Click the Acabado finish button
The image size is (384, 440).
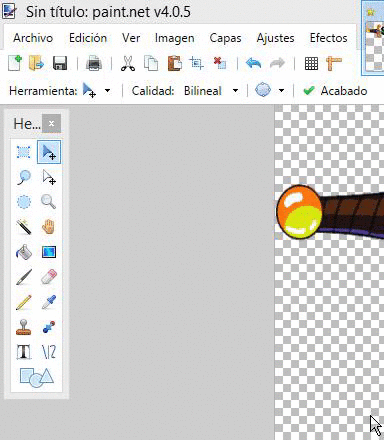[335, 91]
